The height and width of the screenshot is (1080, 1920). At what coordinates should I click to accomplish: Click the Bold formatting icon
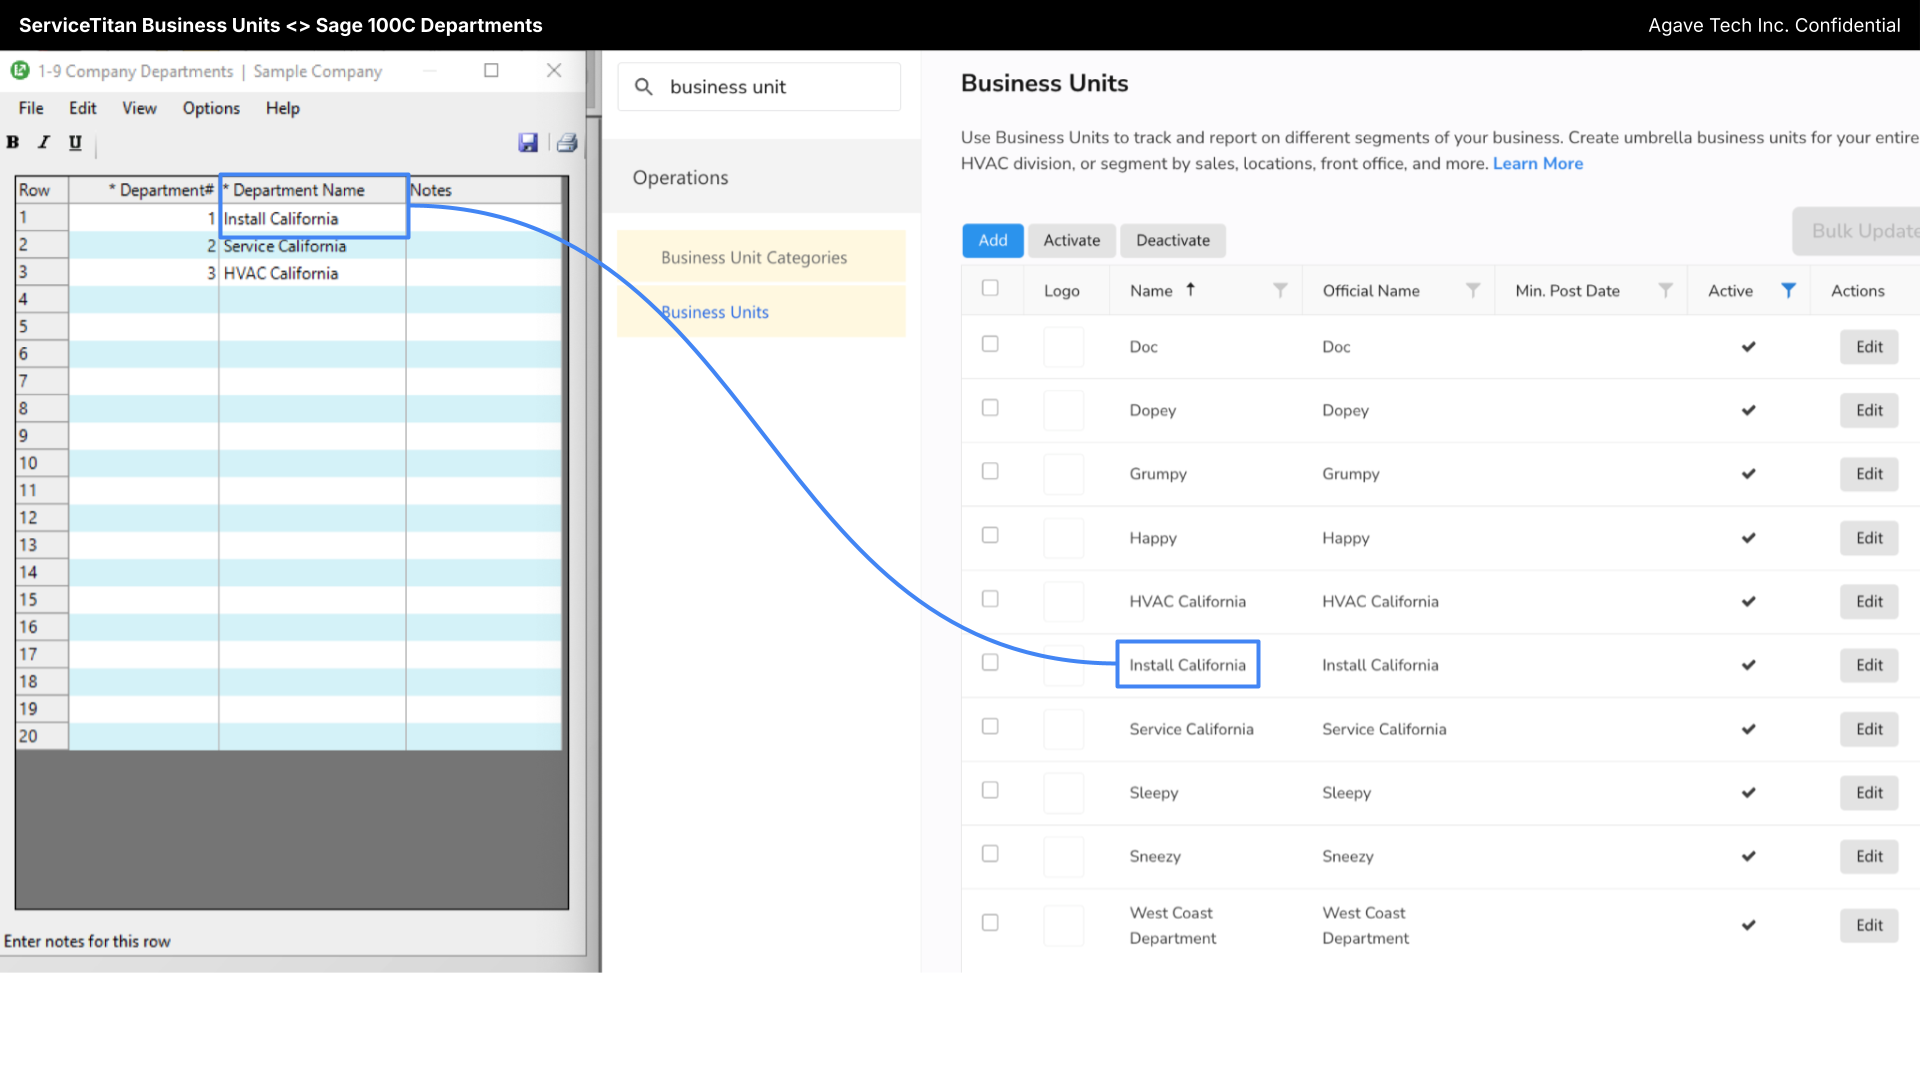pyautogui.click(x=13, y=142)
